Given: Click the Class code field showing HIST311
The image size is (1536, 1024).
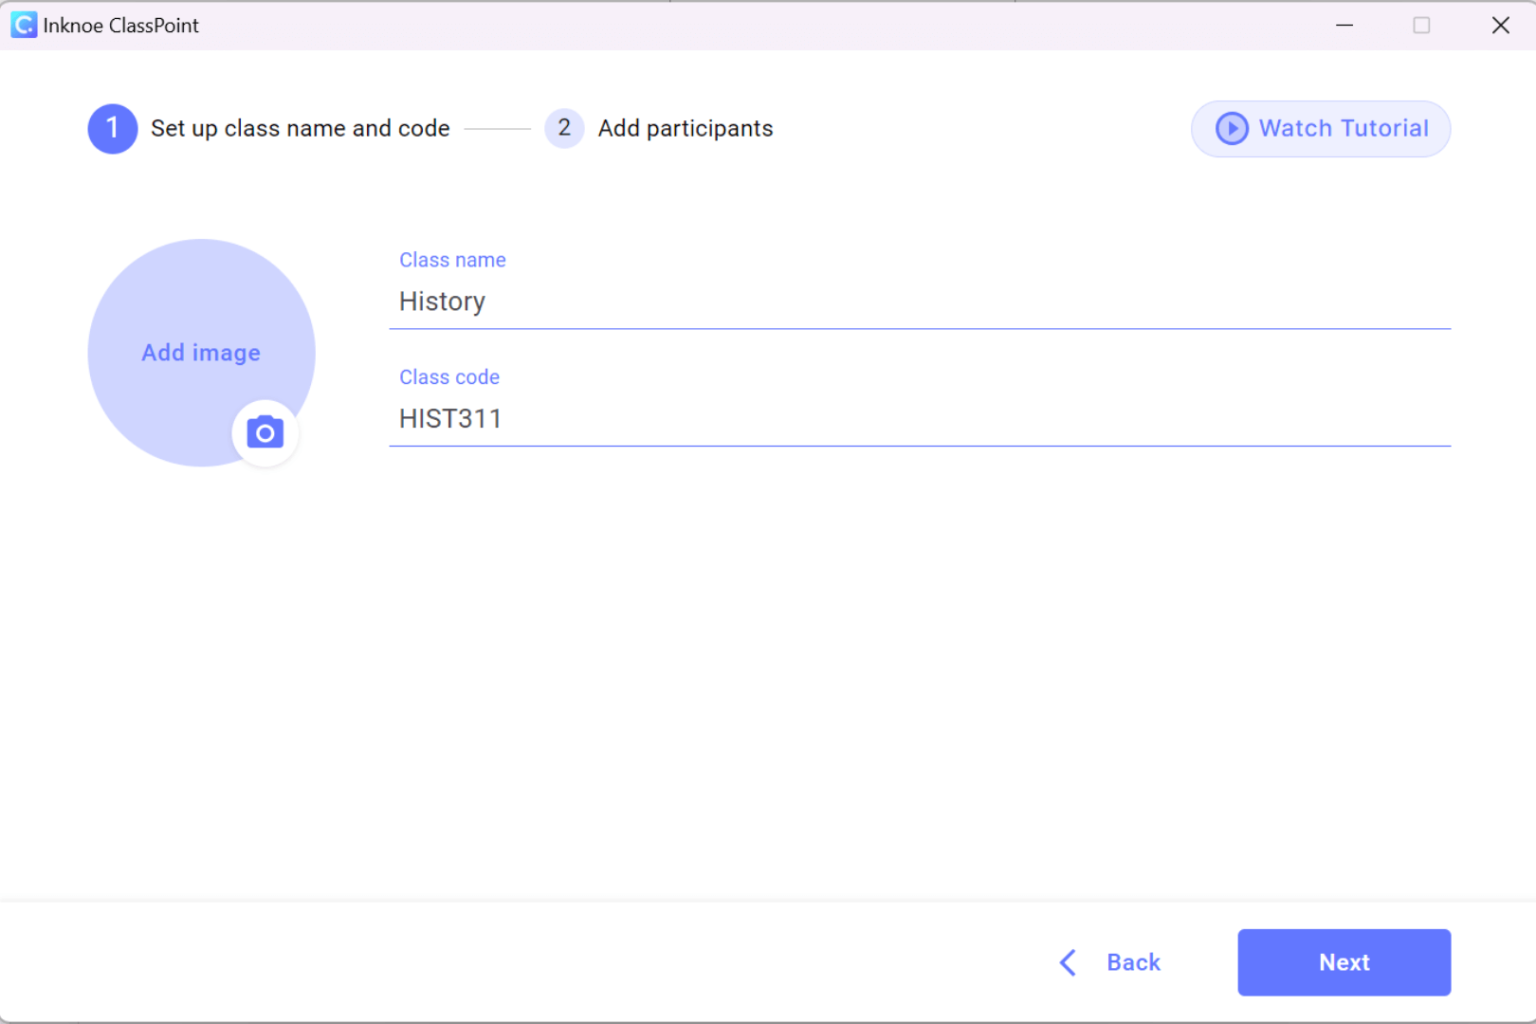Looking at the screenshot, I should pos(700,418).
